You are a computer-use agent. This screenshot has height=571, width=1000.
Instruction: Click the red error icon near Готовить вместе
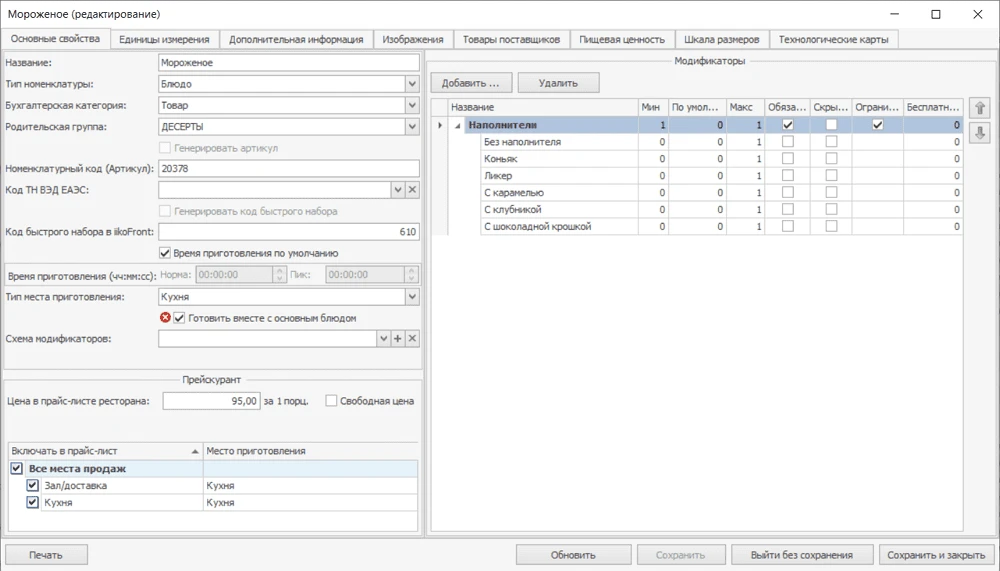click(166, 318)
